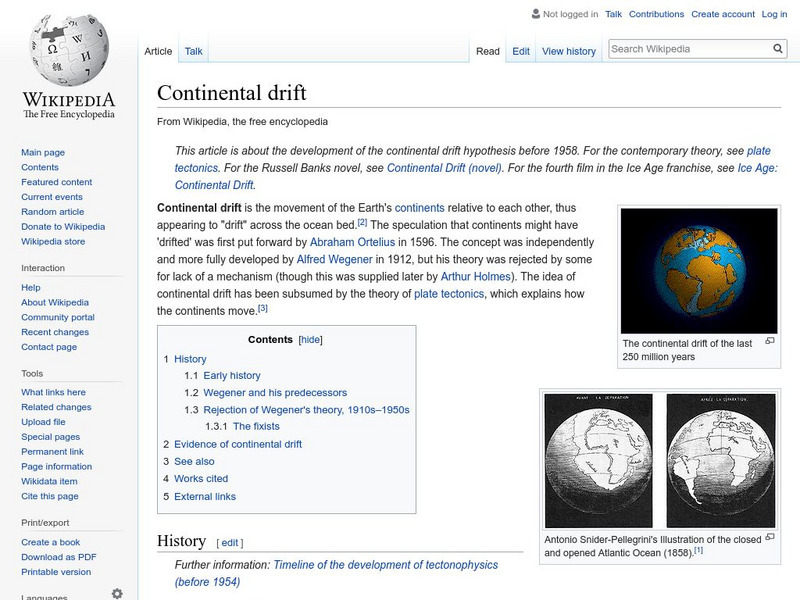The height and width of the screenshot is (600, 800).
Task: Click Create a book
Action: pyautogui.click(x=51, y=542)
